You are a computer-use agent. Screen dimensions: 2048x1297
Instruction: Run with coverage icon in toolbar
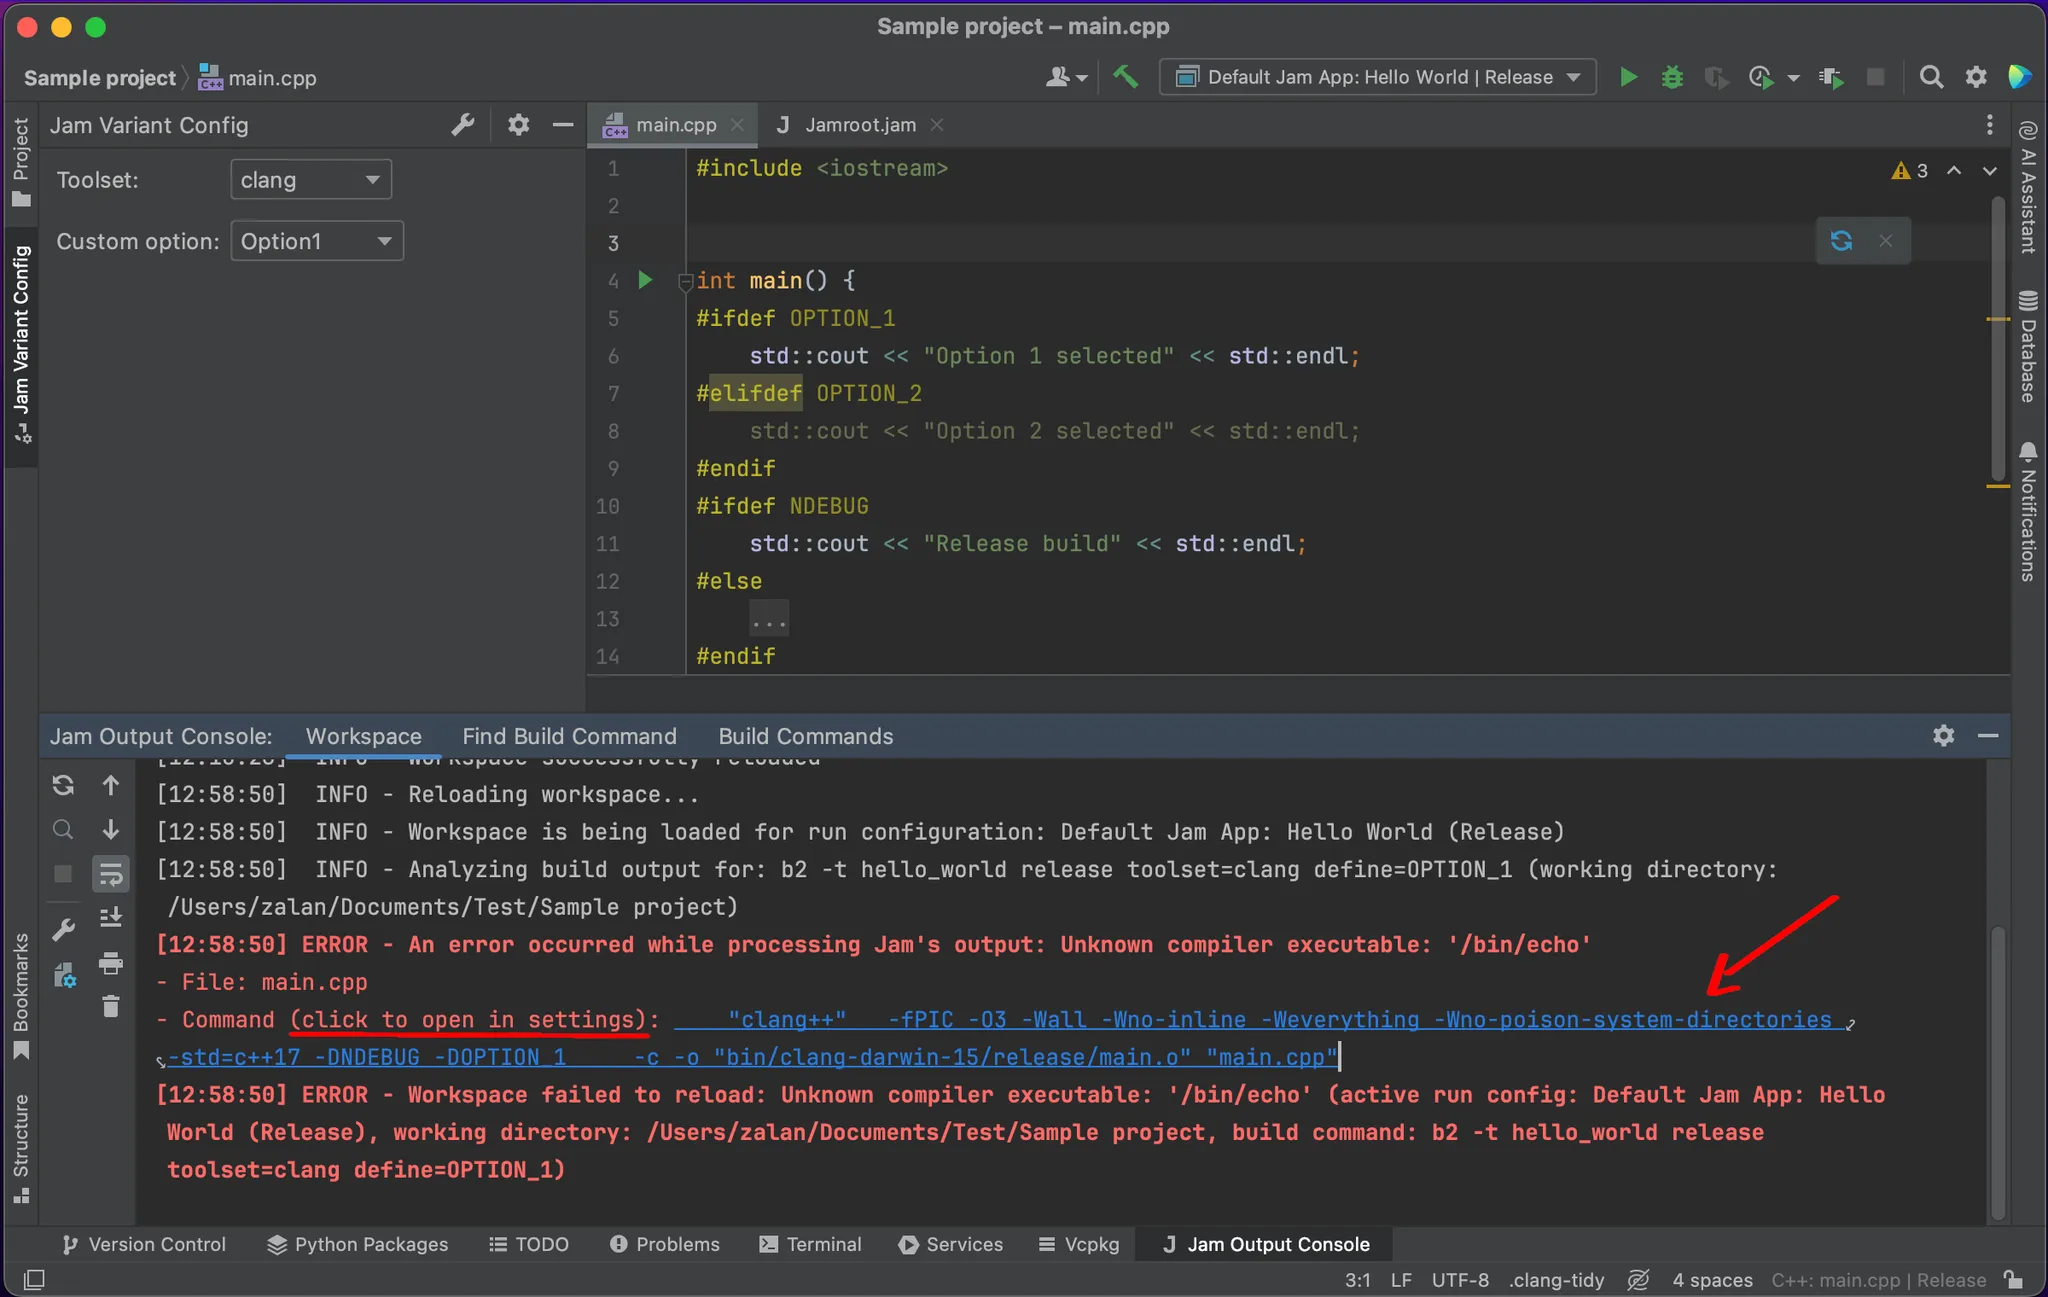[1716, 77]
